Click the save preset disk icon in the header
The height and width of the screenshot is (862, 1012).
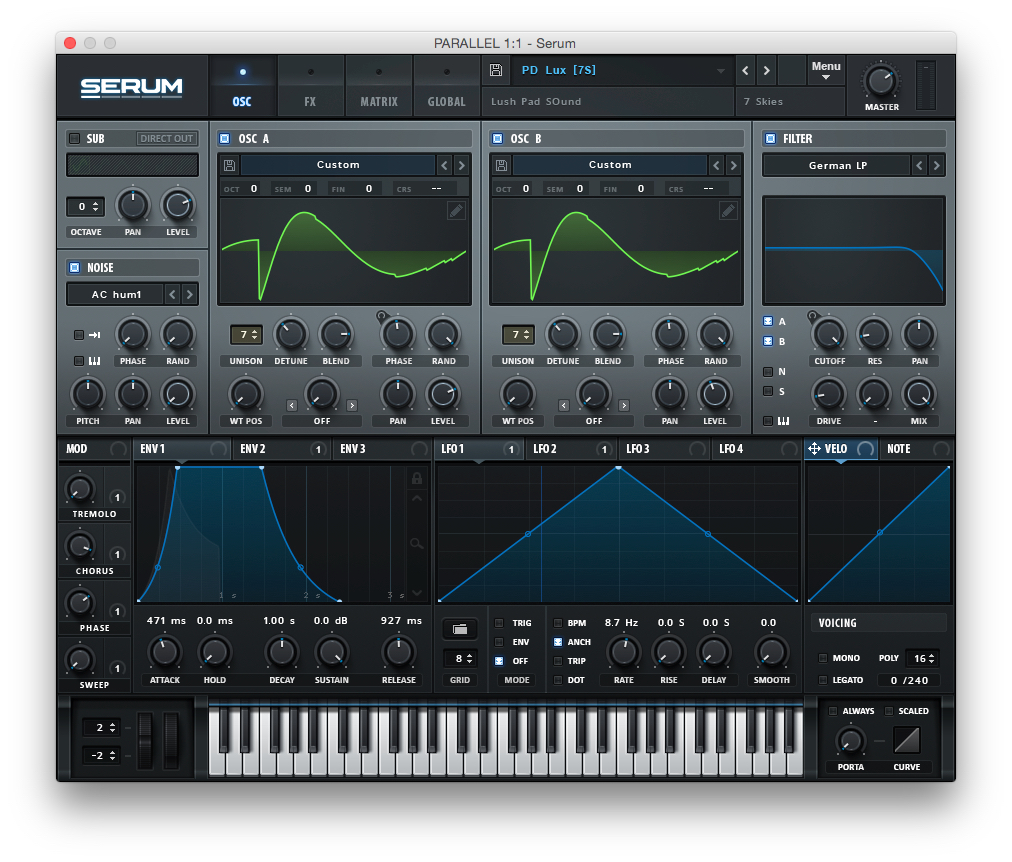coord(494,70)
